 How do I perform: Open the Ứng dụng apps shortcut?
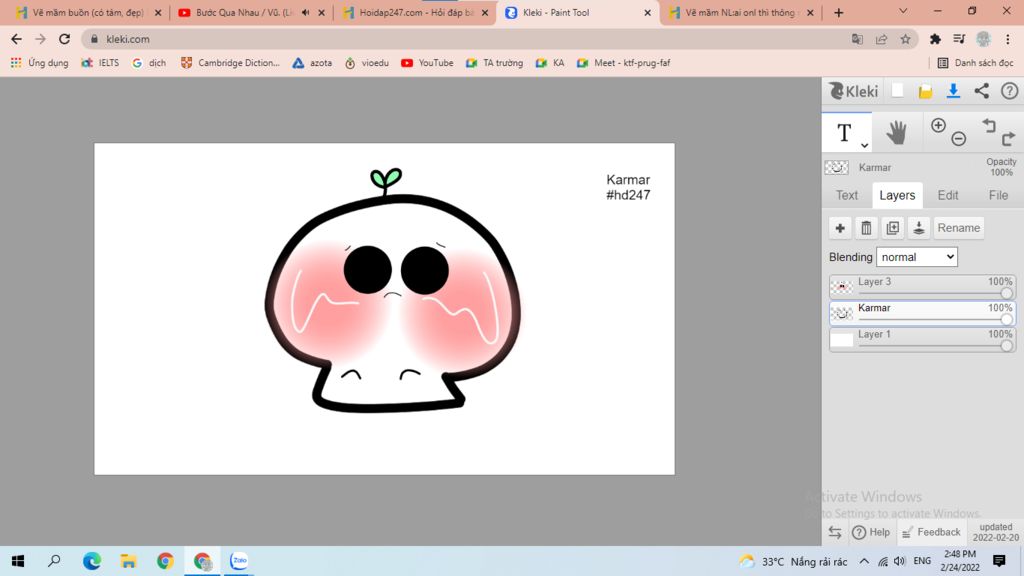[40, 63]
